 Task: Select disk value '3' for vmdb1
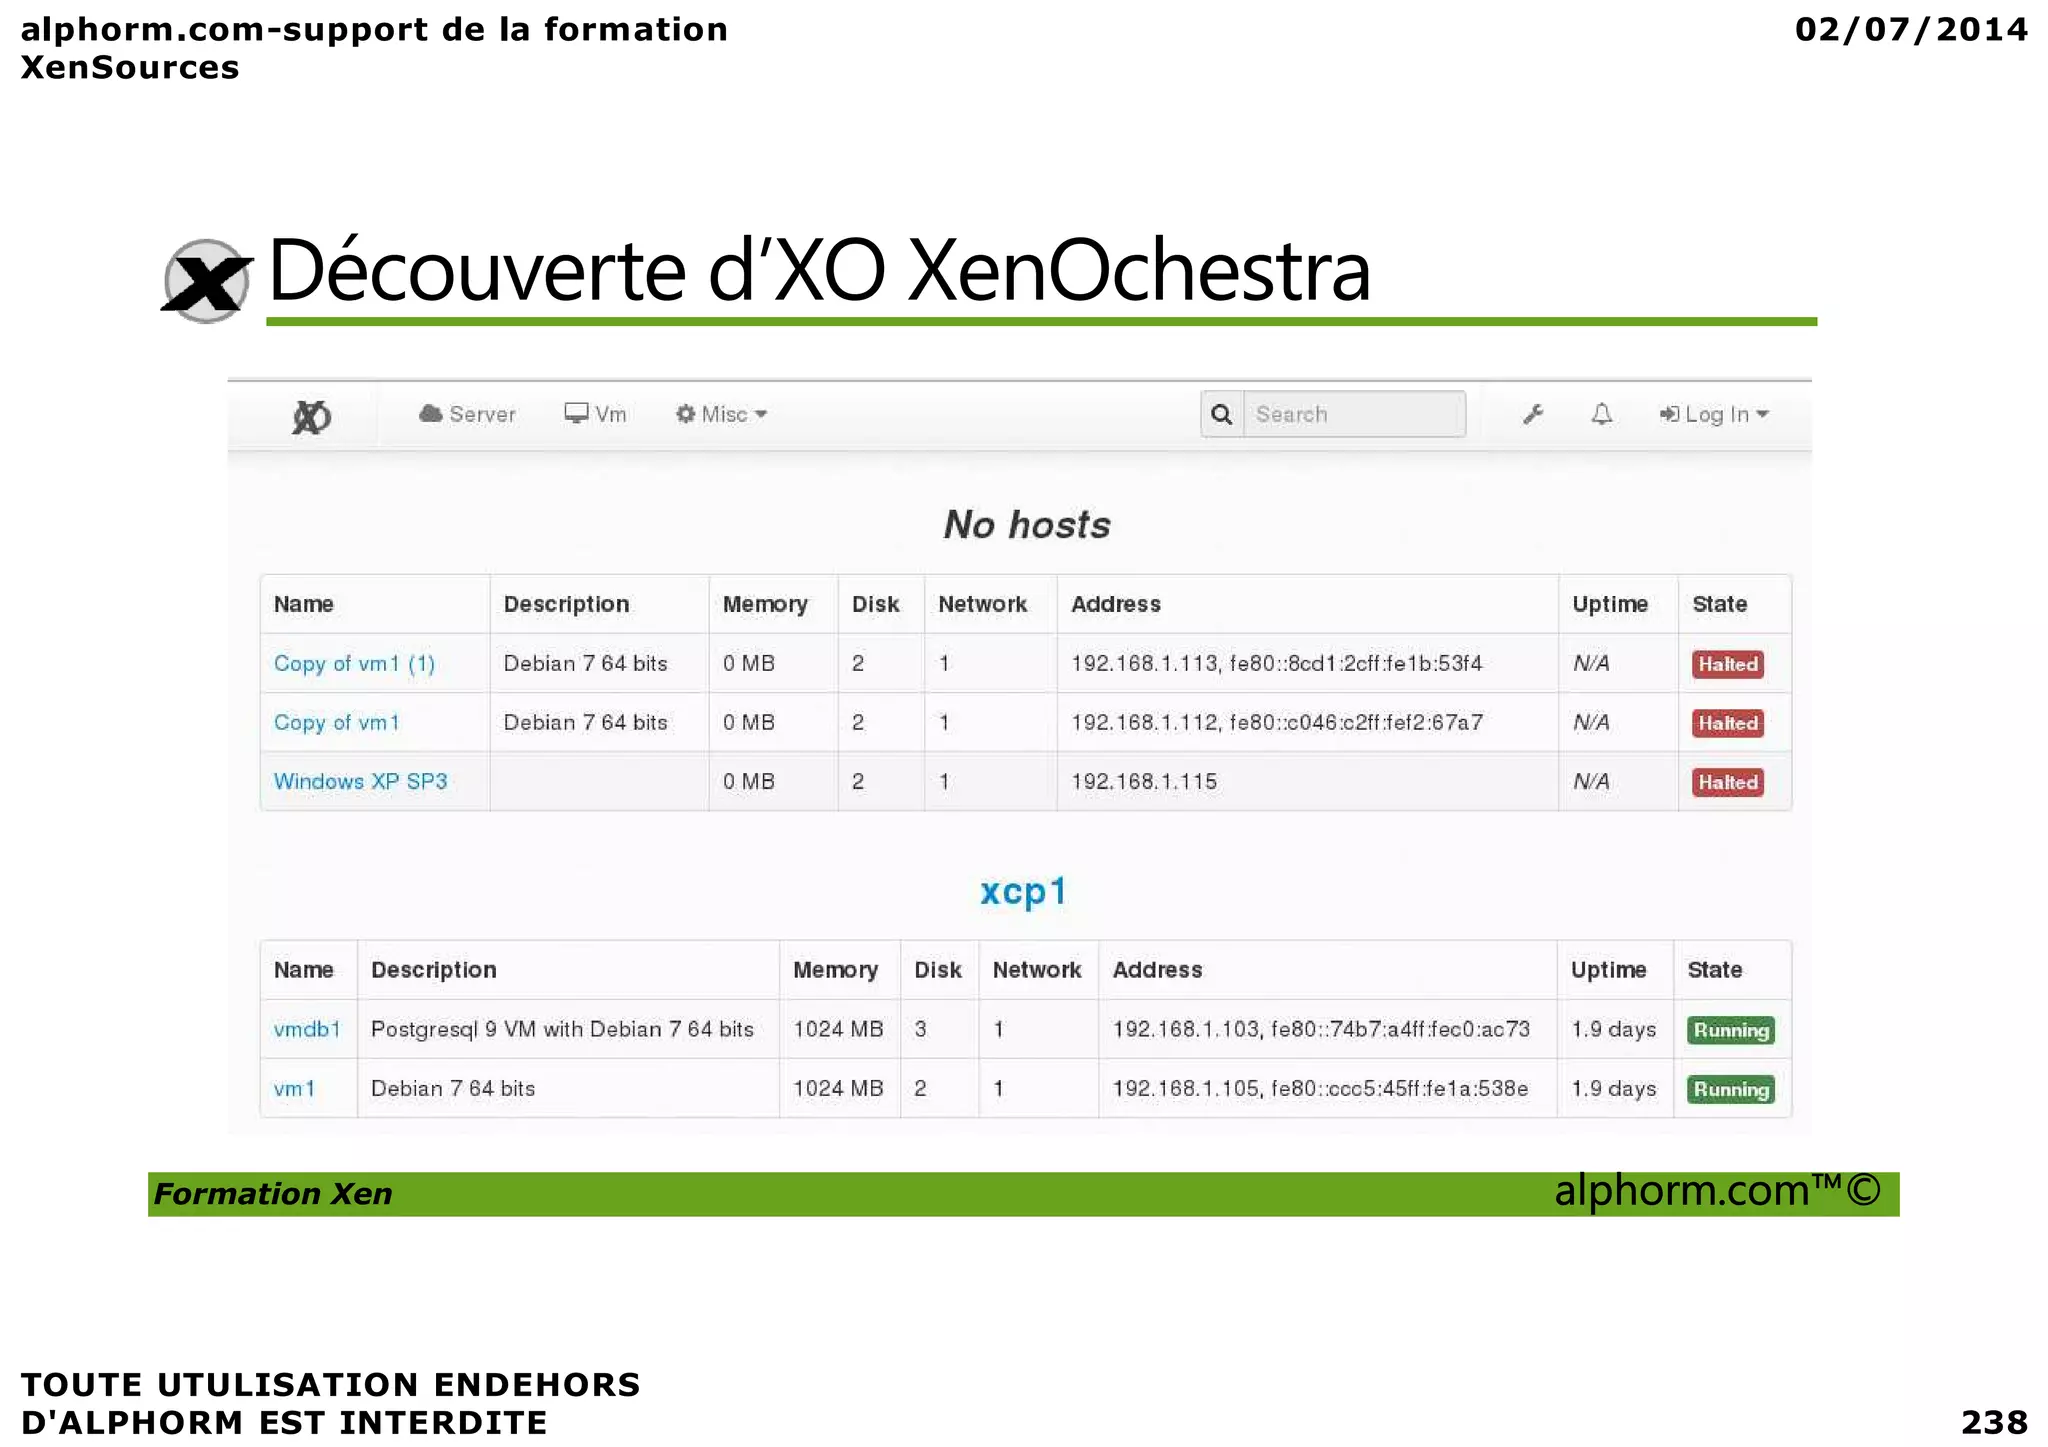[920, 1030]
